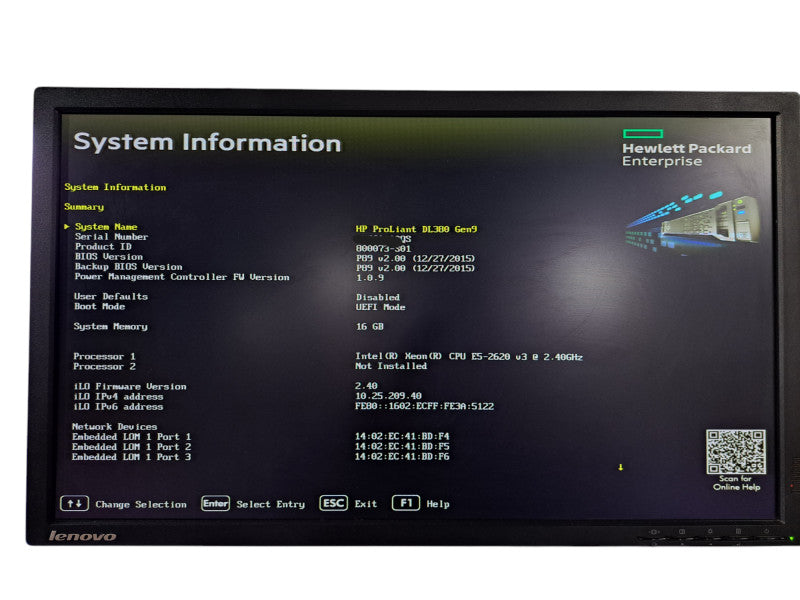This screenshot has height=600, width=800.
Task: Click the Enter key icon
Action: [215, 504]
